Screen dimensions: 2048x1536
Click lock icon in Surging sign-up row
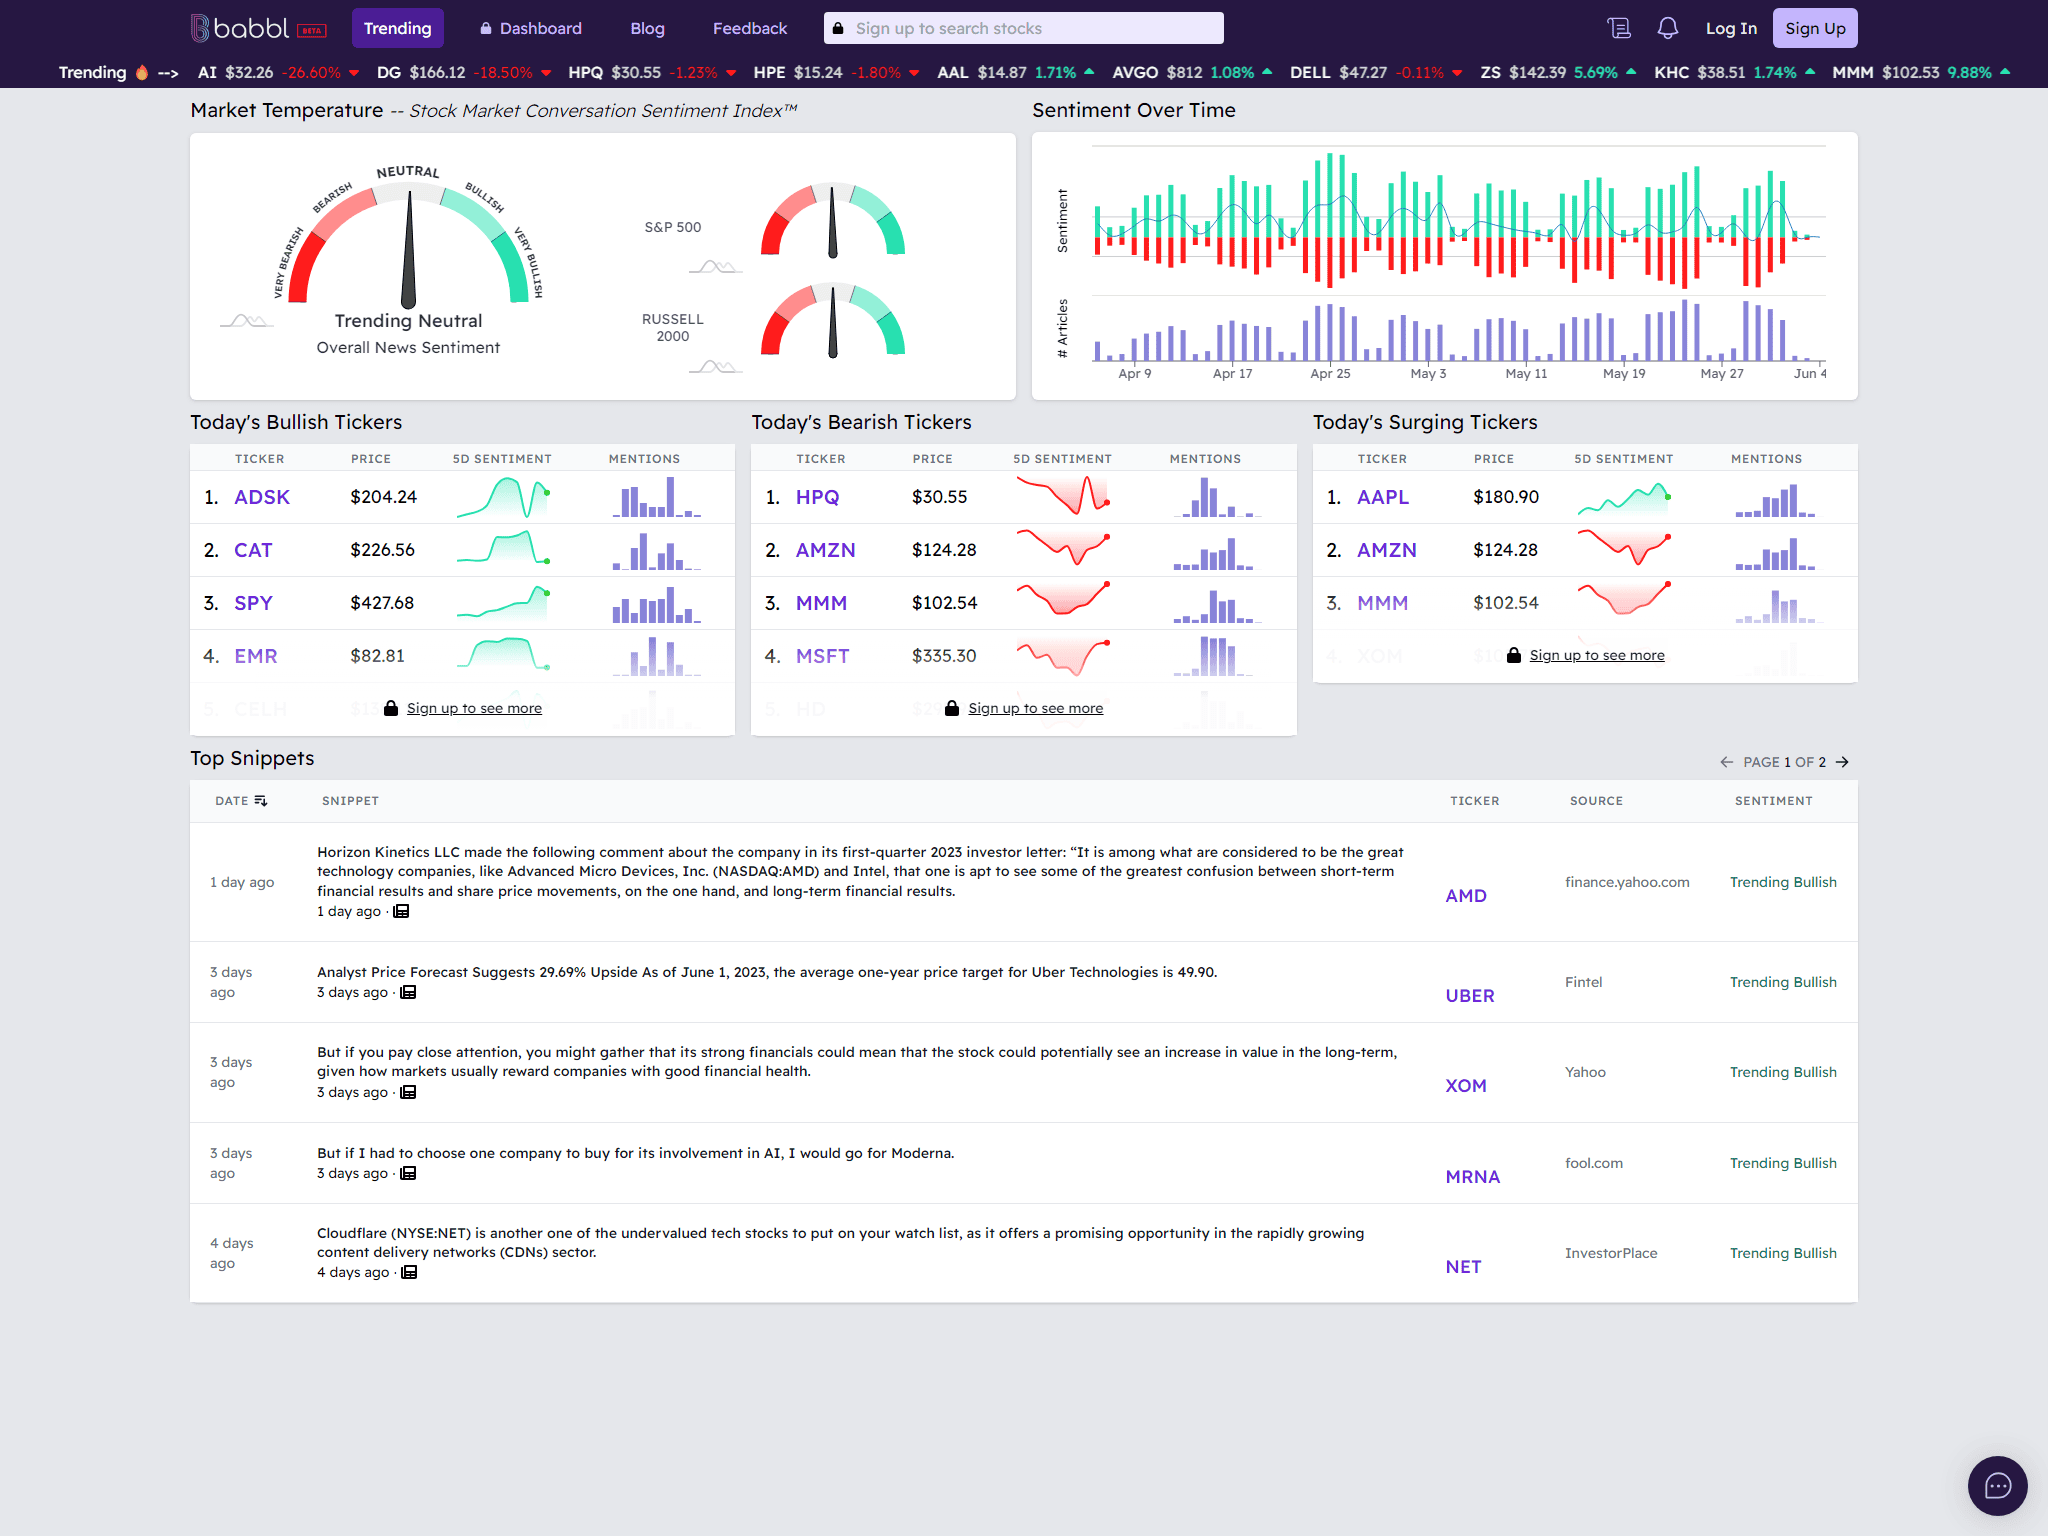point(1514,655)
